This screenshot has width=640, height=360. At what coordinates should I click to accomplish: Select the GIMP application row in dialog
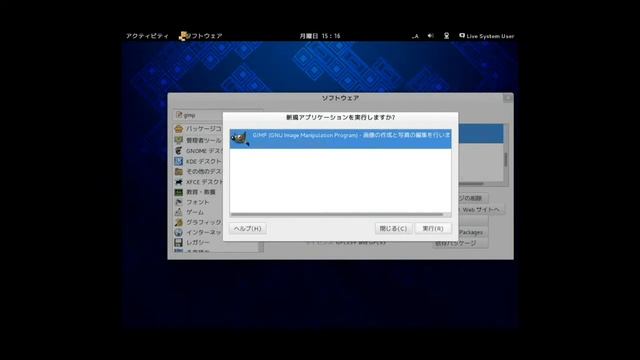[x=340, y=139]
